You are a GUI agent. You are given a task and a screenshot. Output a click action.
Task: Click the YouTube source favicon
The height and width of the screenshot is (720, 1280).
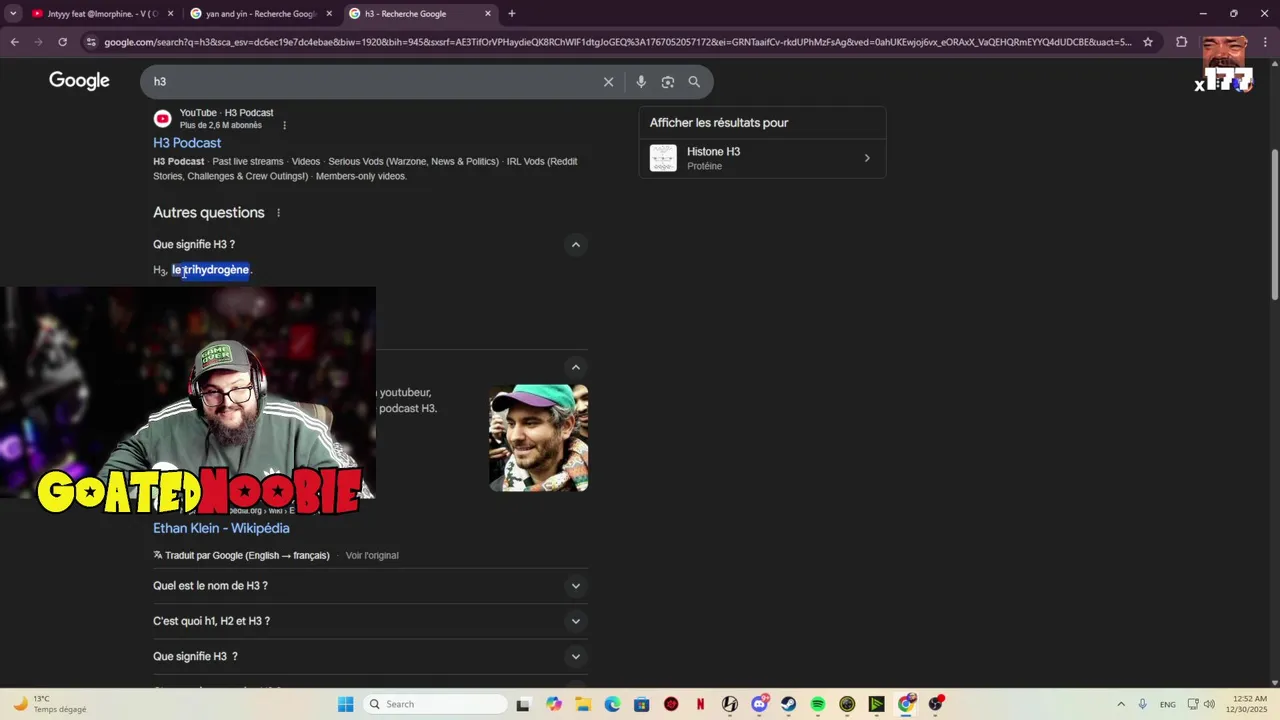click(162, 119)
